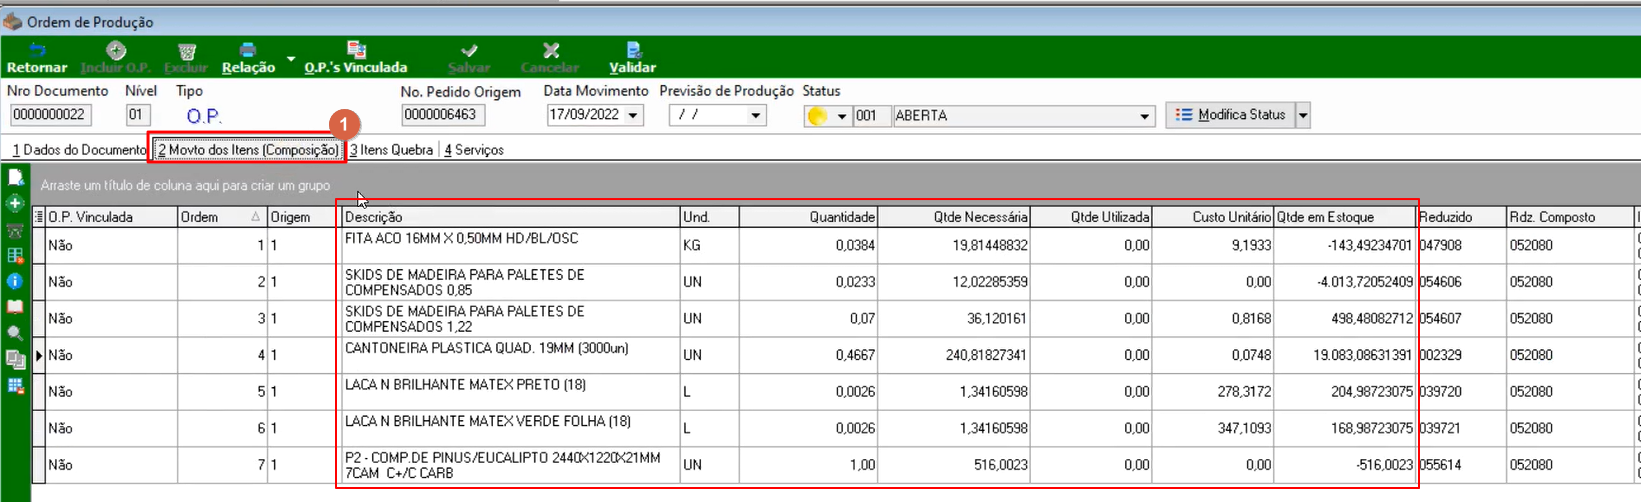
Task: Click the blue information icon in sidebar
Action: (15, 282)
